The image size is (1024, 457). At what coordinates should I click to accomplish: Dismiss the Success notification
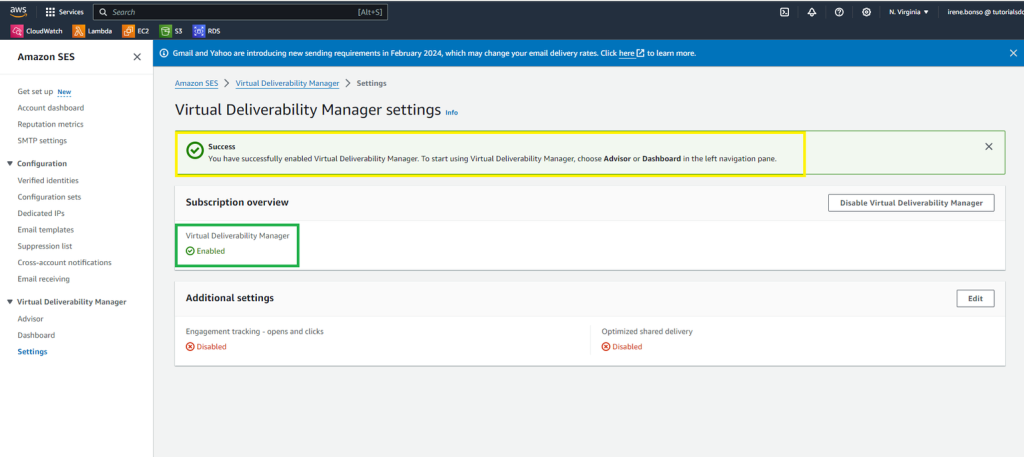click(x=989, y=146)
